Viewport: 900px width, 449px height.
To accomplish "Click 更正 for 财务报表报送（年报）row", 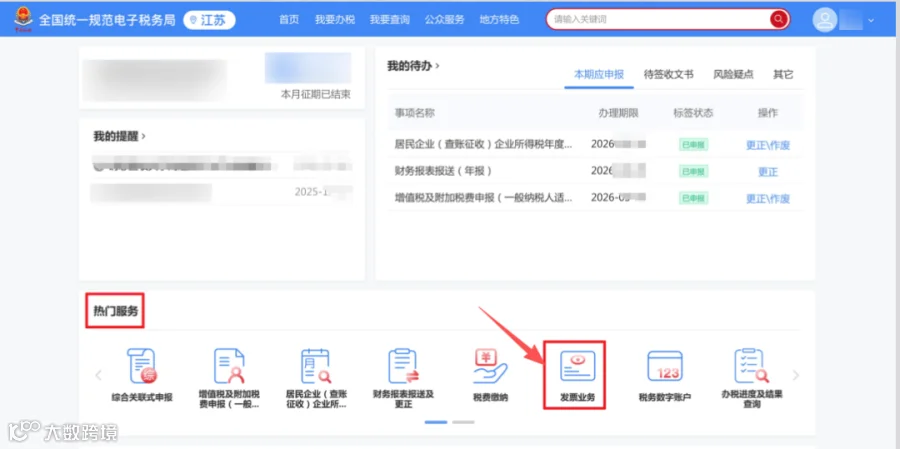I will (x=768, y=172).
